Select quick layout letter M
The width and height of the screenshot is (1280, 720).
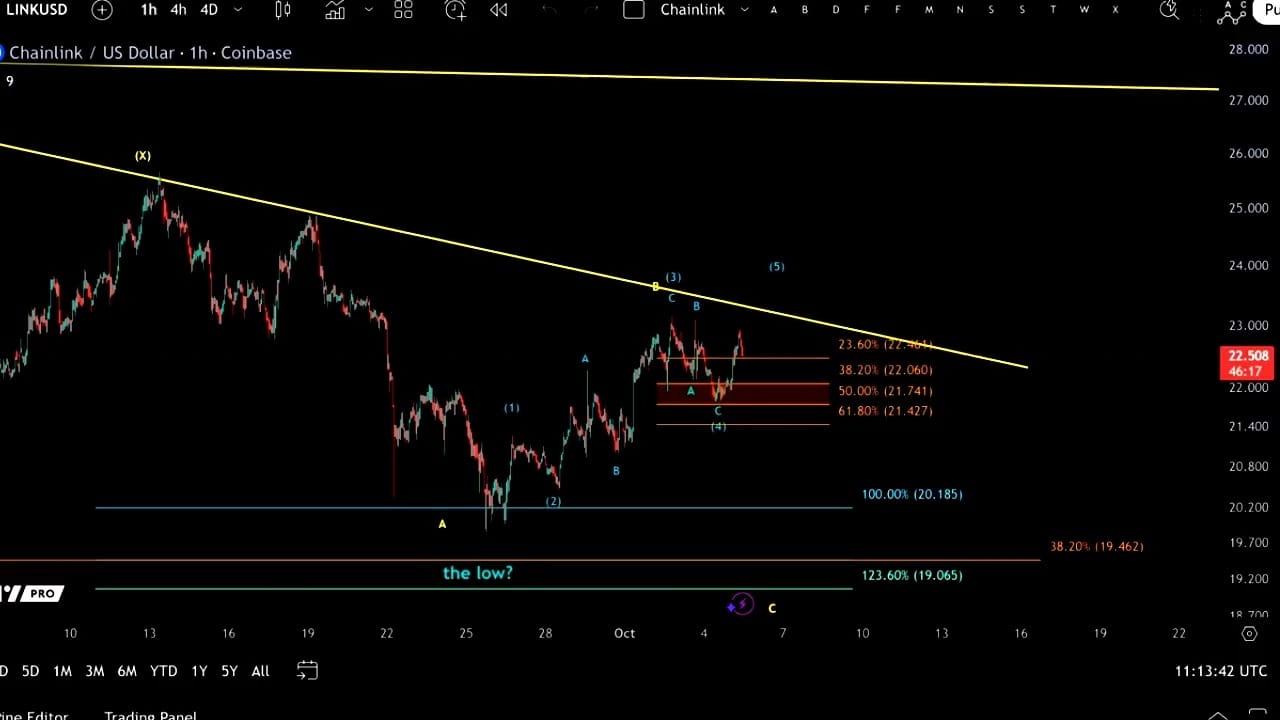[x=929, y=10]
